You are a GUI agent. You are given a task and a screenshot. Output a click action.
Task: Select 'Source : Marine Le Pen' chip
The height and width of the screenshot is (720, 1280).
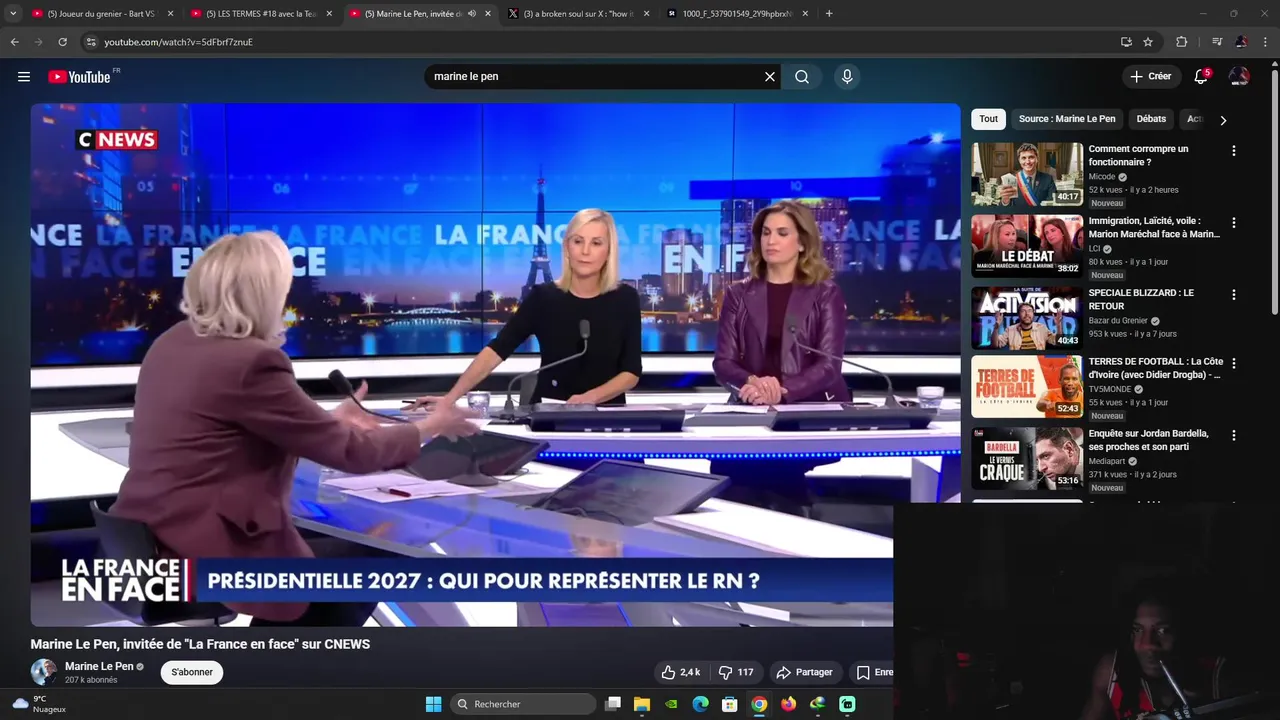click(1067, 119)
